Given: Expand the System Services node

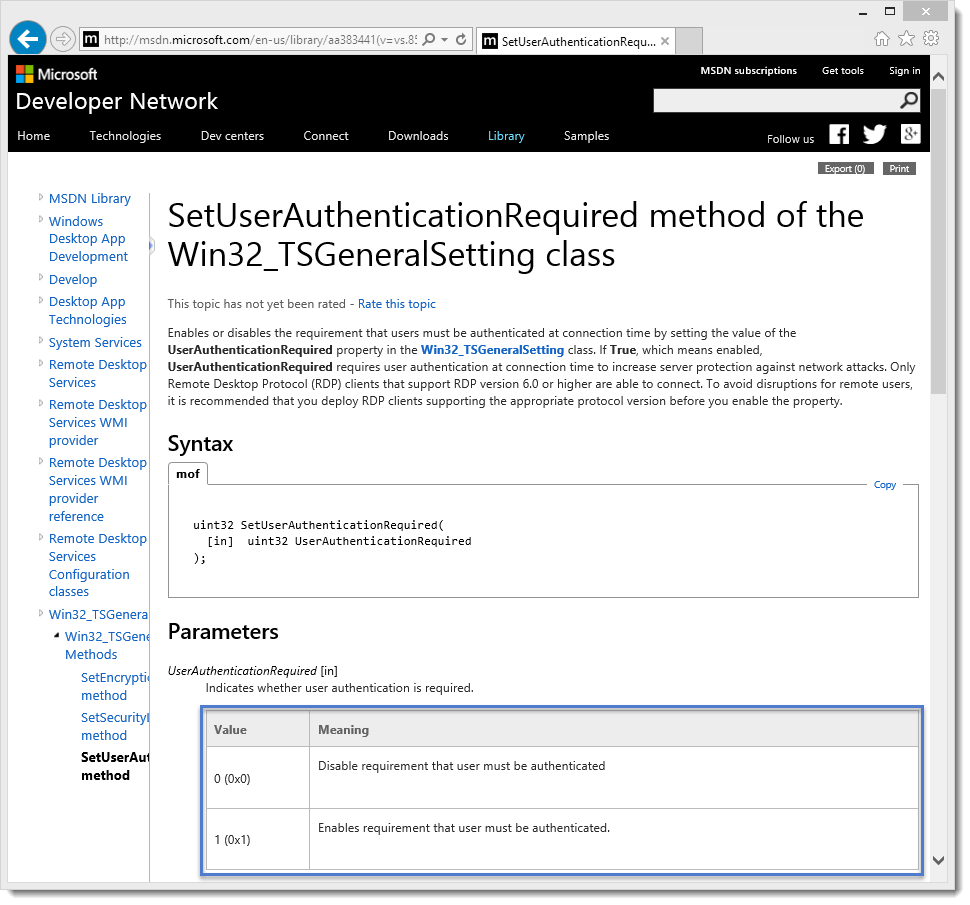Looking at the screenshot, I should tap(41, 341).
